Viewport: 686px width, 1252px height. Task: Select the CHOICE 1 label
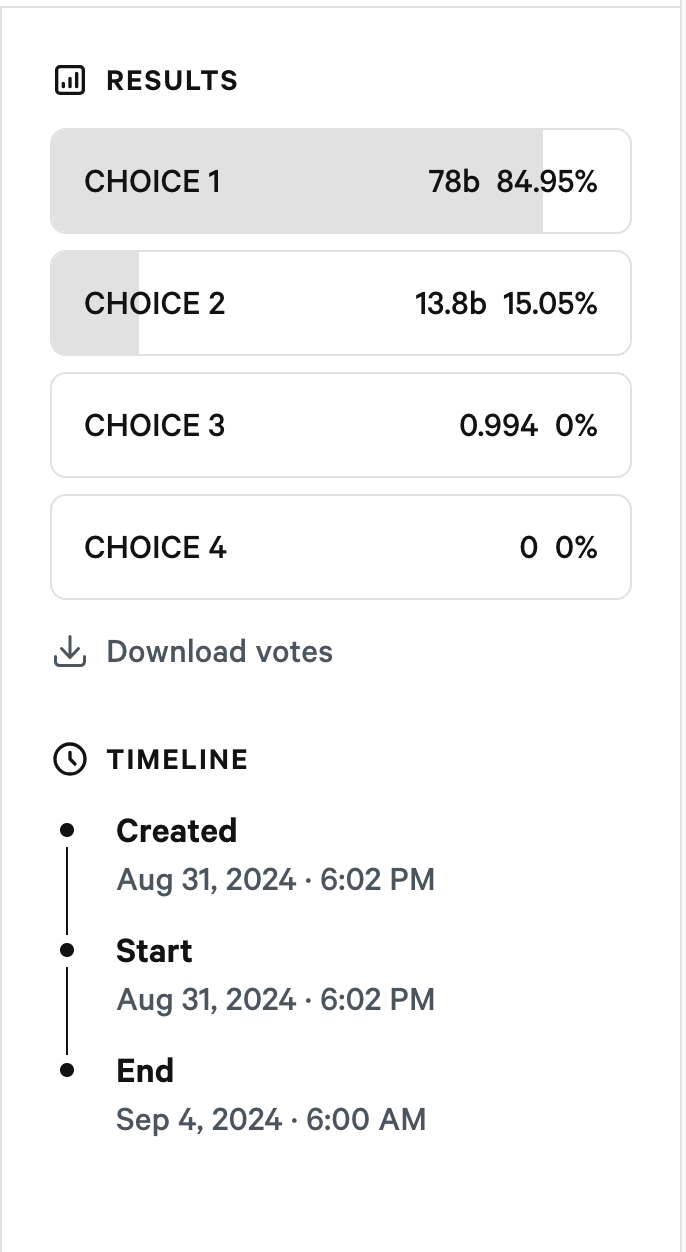click(x=152, y=182)
